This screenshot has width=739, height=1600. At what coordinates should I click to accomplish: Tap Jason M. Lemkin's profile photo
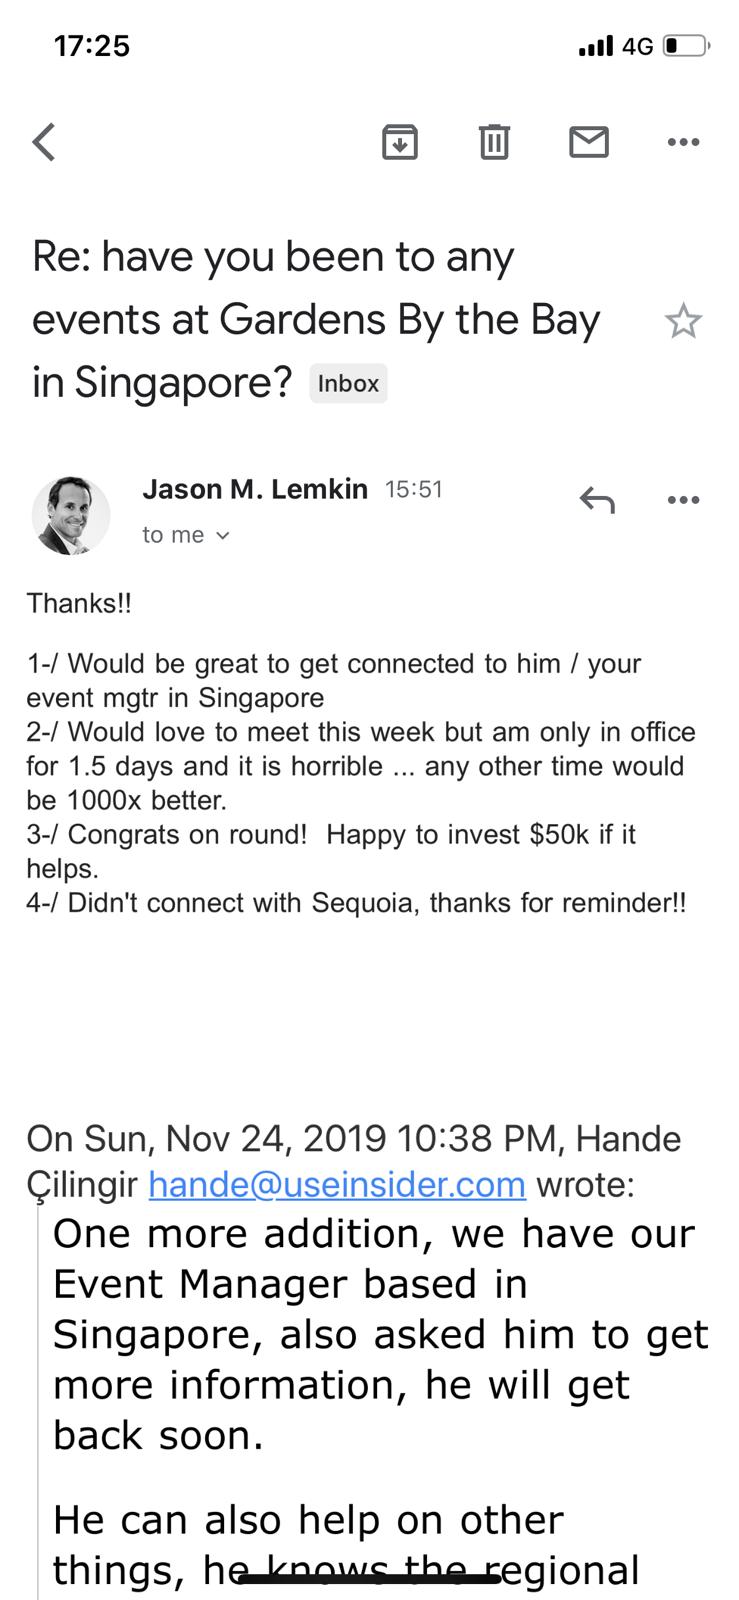tap(71, 515)
